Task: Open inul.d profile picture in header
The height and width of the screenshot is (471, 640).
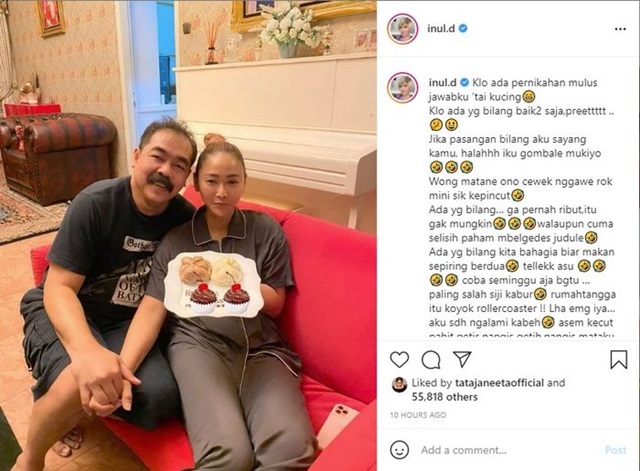Action: (403, 29)
